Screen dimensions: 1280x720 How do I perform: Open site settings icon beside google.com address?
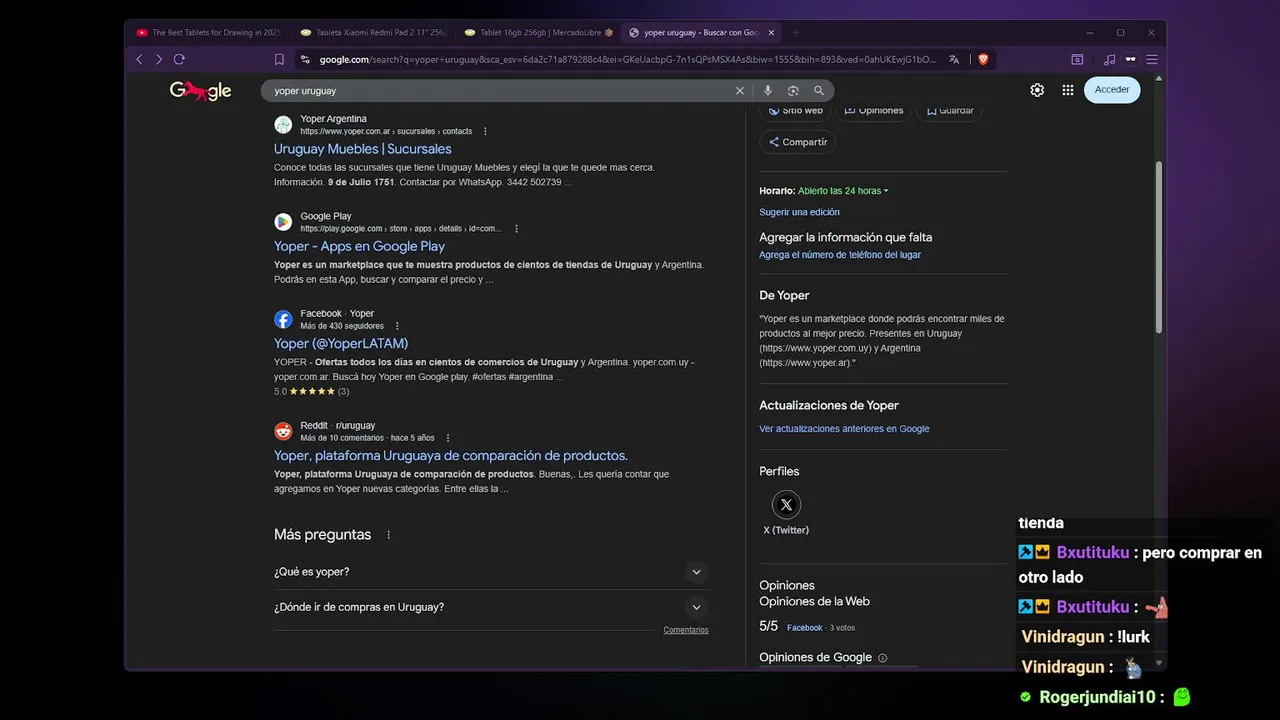click(306, 60)
